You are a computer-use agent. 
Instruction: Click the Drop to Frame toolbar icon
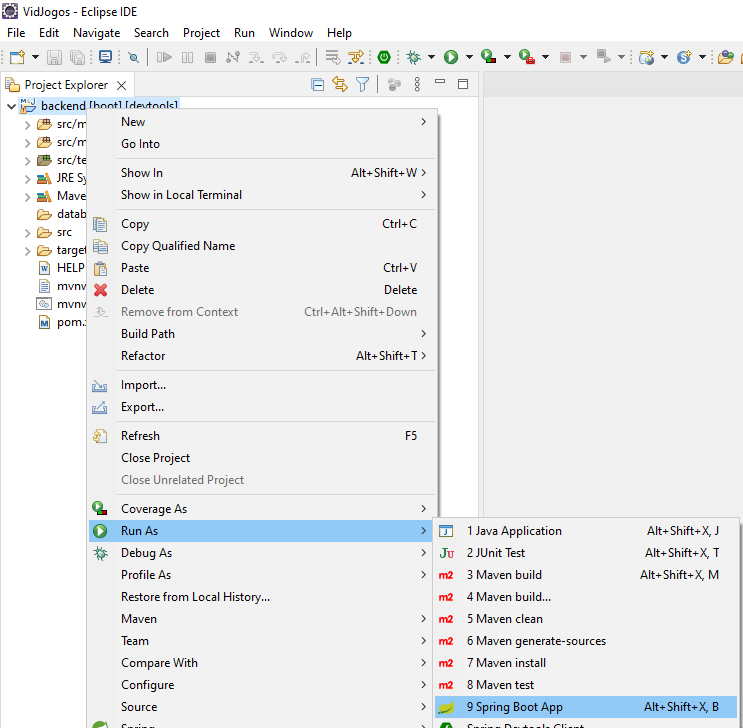[333, 57]
